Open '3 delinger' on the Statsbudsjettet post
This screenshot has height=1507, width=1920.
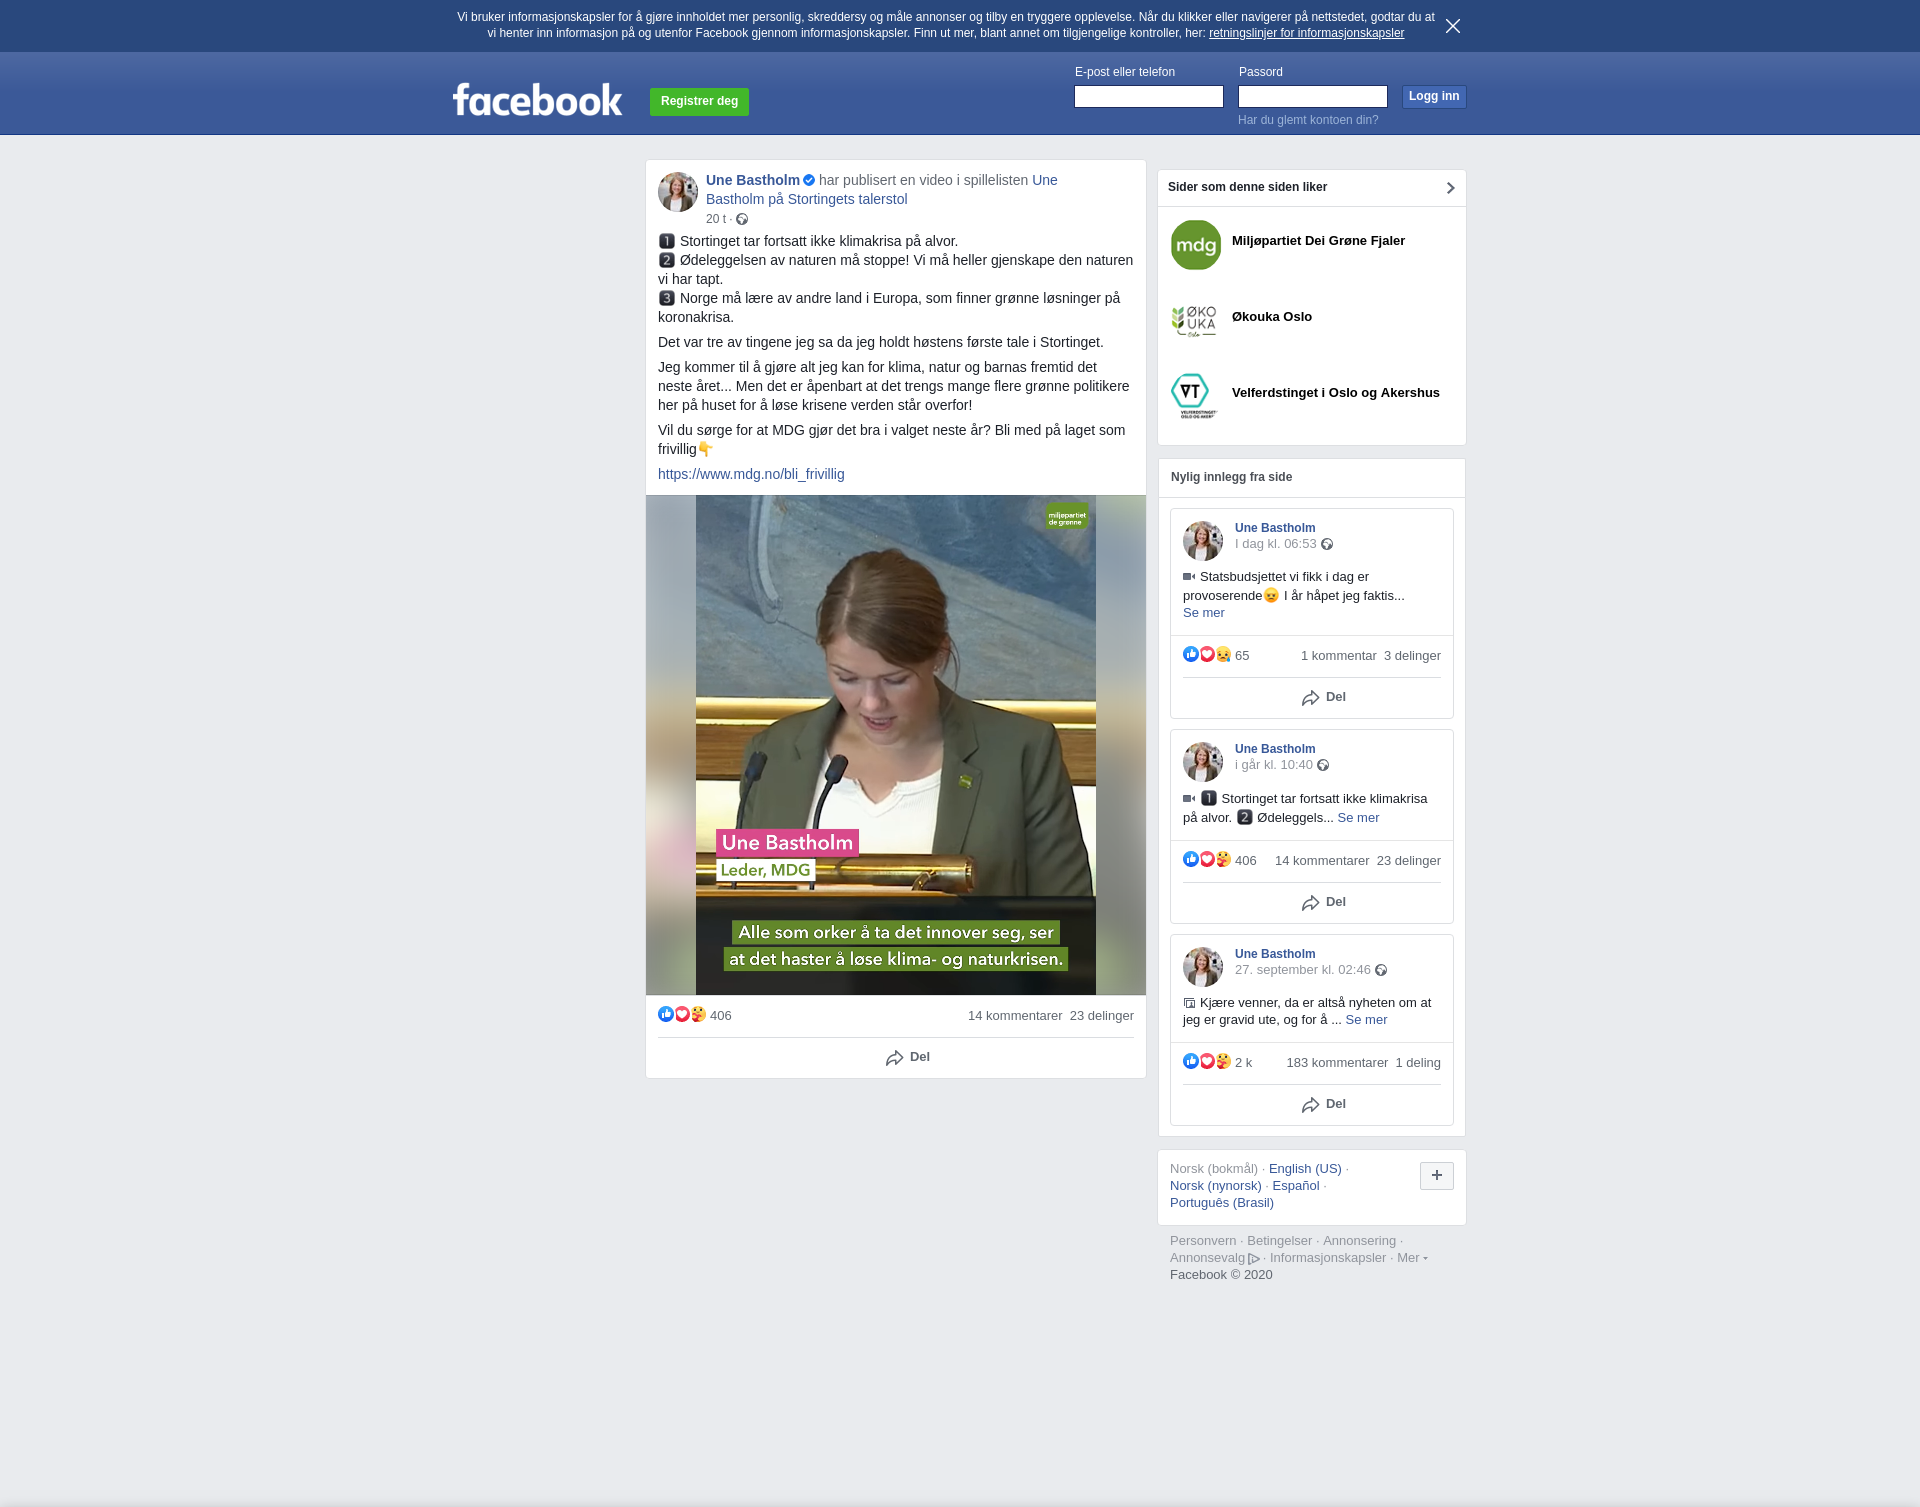(x=1412, y=656)
